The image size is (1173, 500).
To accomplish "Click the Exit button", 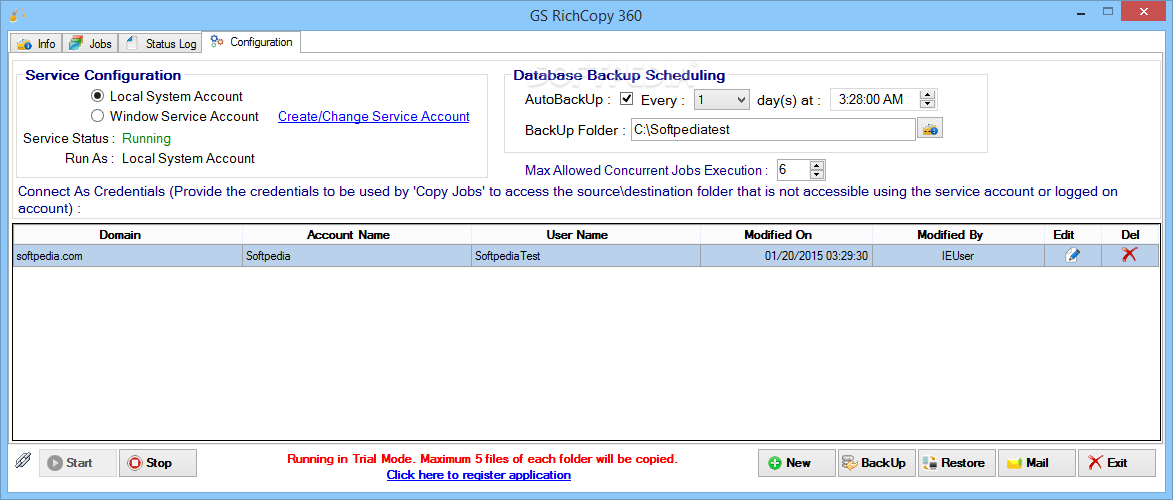I will (x=1117, y=463).
